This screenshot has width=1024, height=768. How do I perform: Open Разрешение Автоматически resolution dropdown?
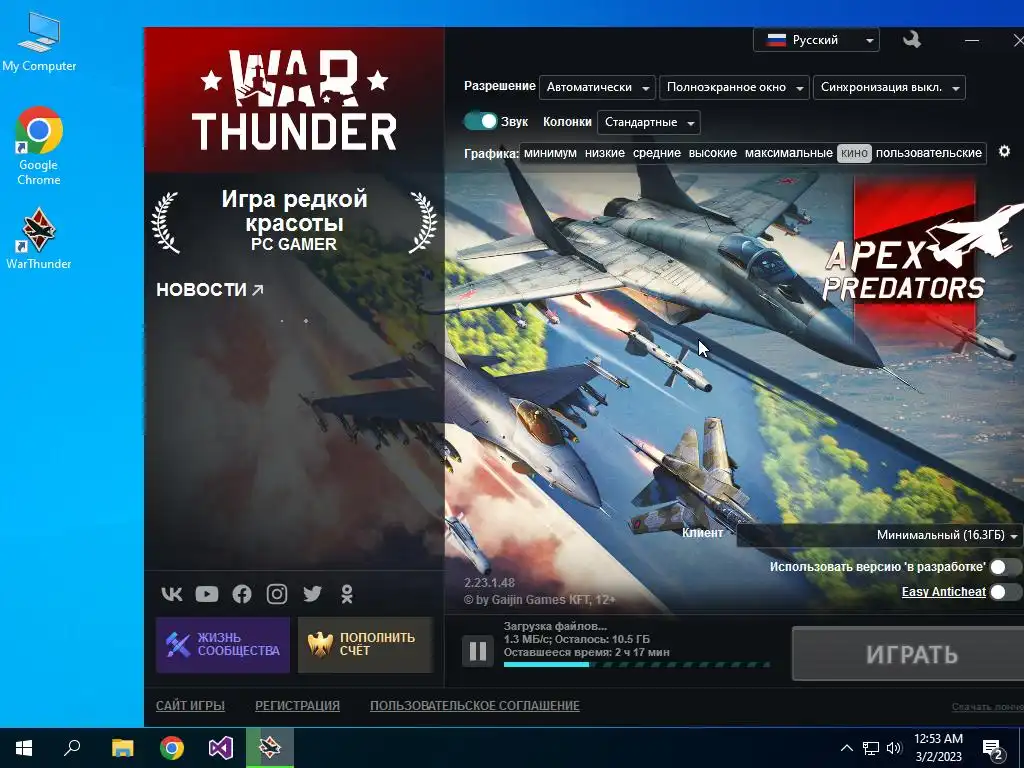(x=597, y=87)
